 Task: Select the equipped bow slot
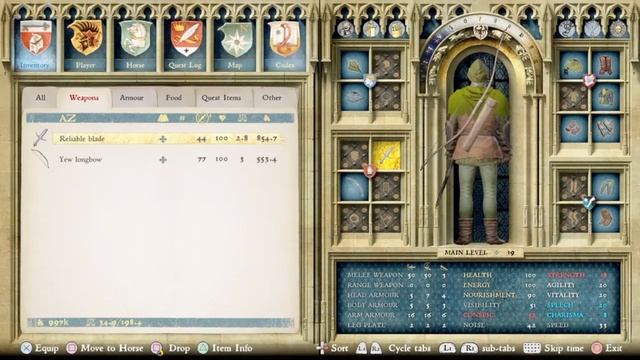354,187
